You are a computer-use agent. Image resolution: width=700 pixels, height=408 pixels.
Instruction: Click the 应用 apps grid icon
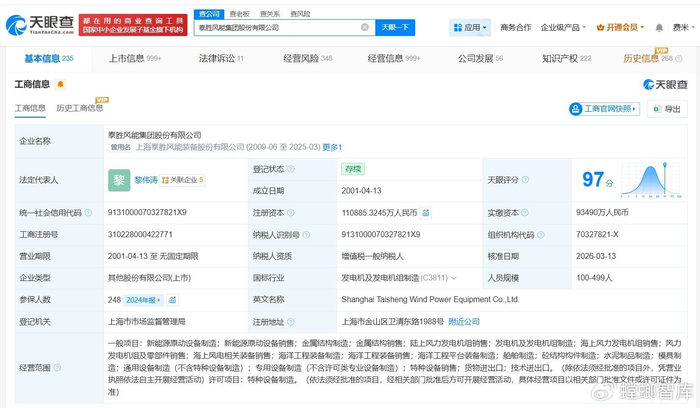(x=464, y=28)
